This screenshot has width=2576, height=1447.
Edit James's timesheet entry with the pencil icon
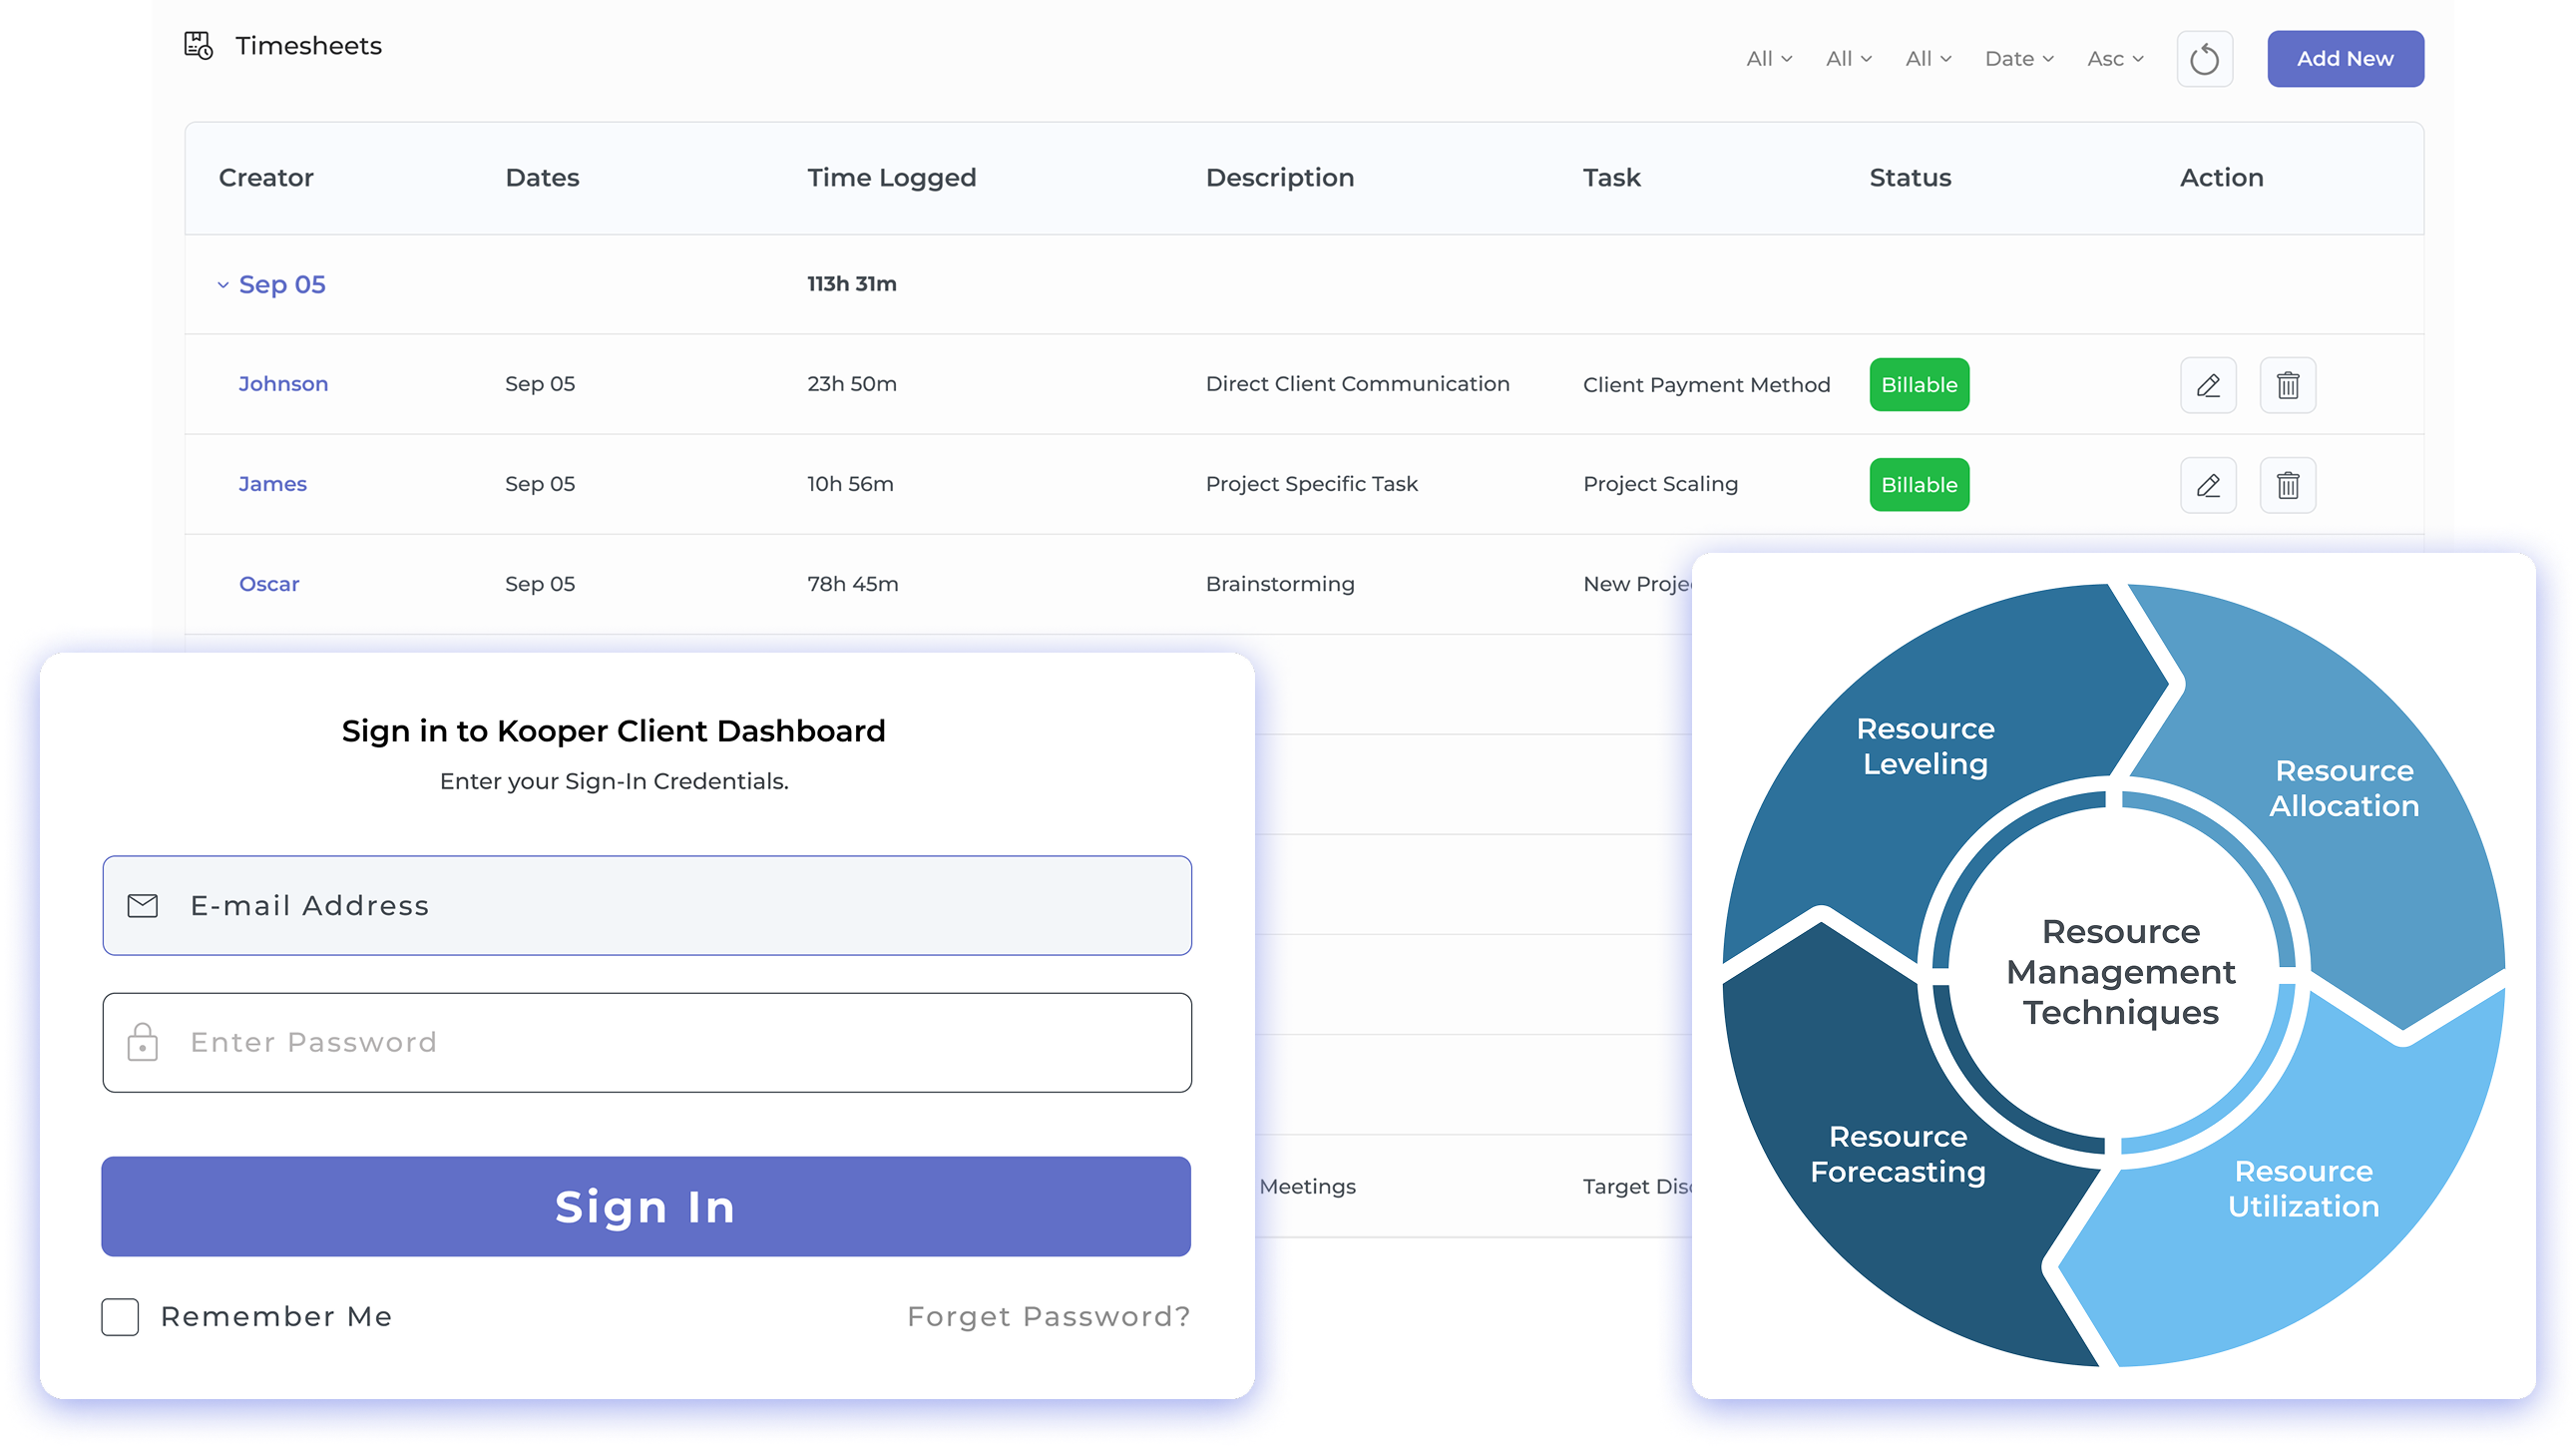(2208, 485)
